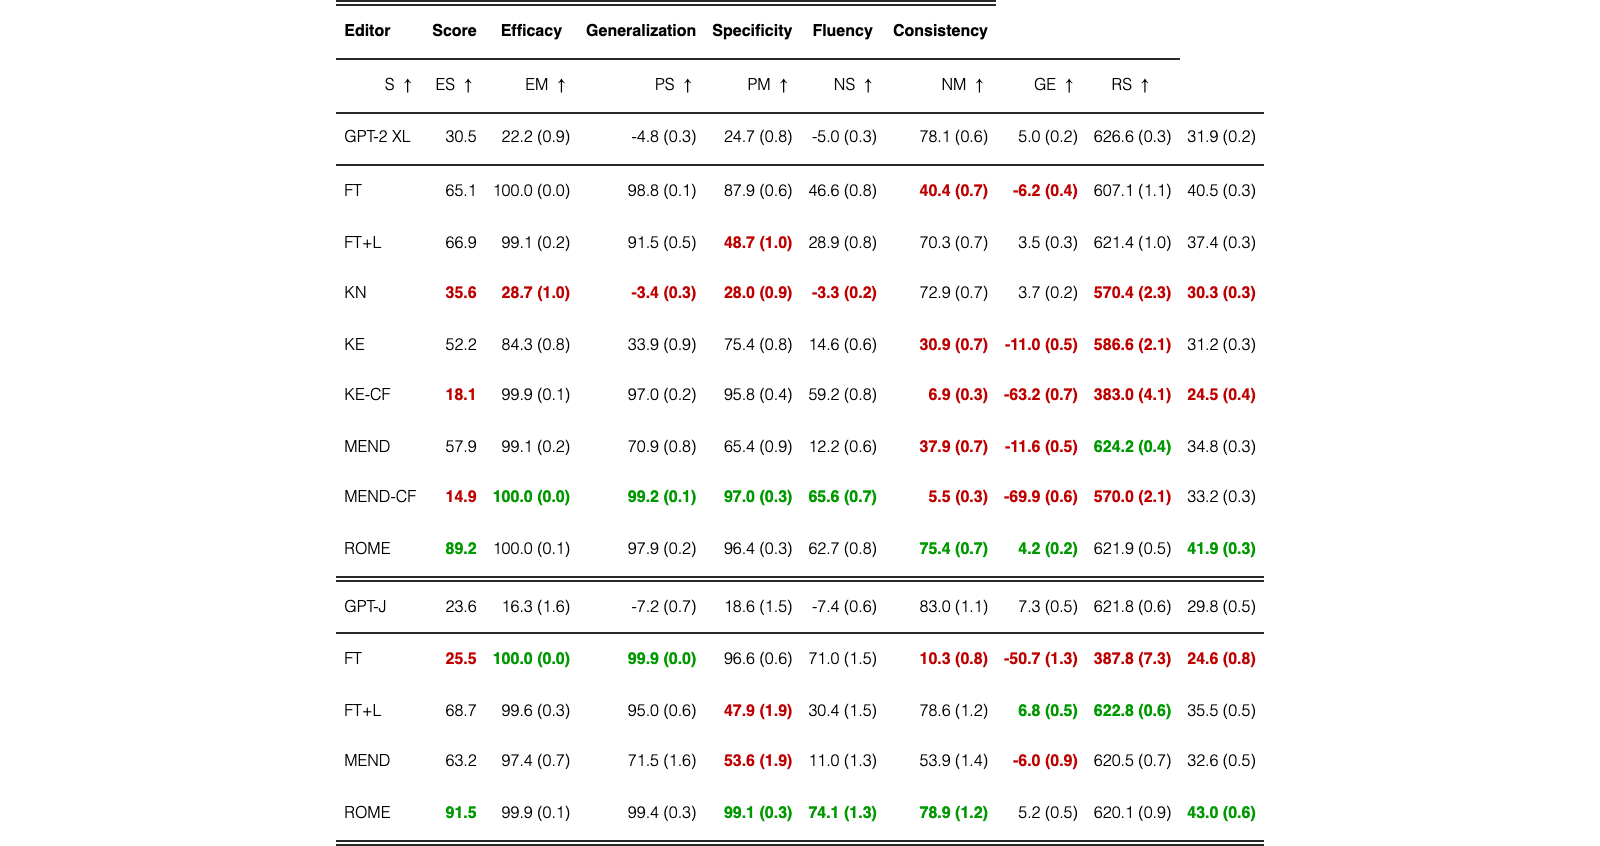1600x846 pixels.
Task: Select the green value "43.0 (0.6)"
Action: pos(1221,813)
